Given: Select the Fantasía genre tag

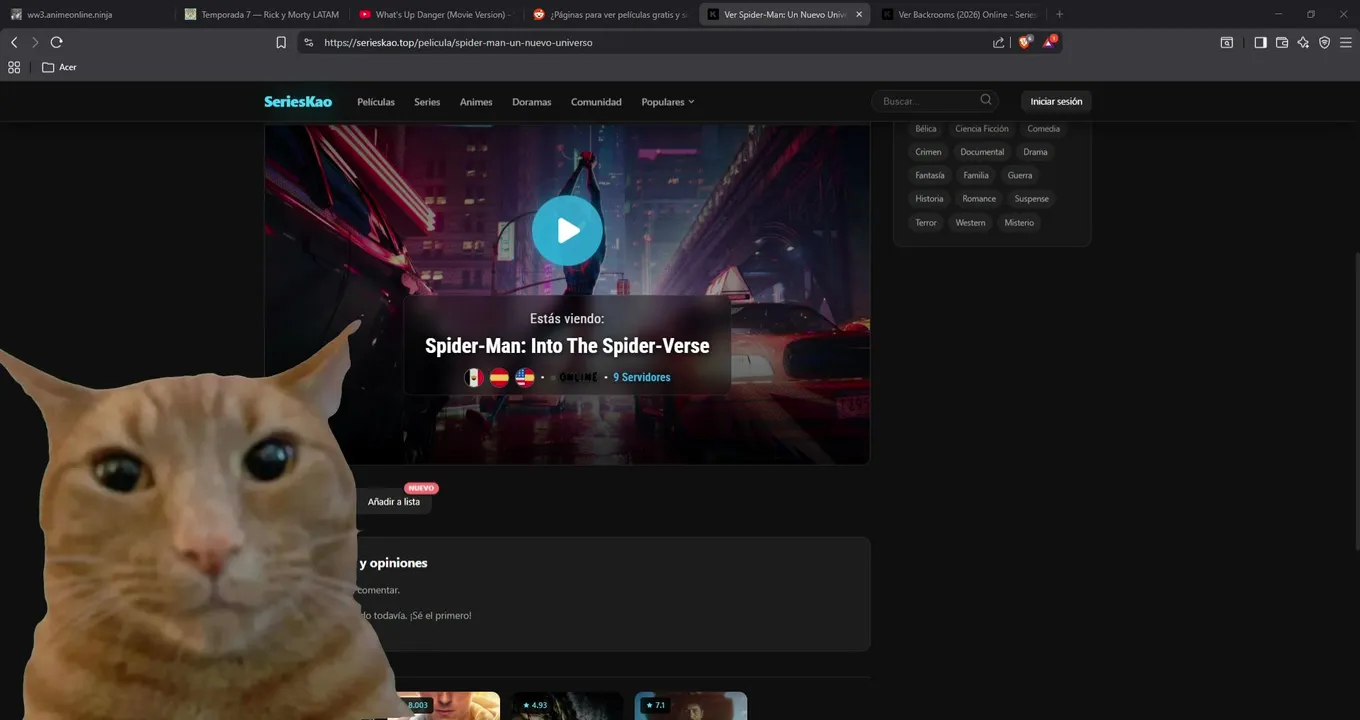Looking at the screenshot, I should tap(929, 175).
